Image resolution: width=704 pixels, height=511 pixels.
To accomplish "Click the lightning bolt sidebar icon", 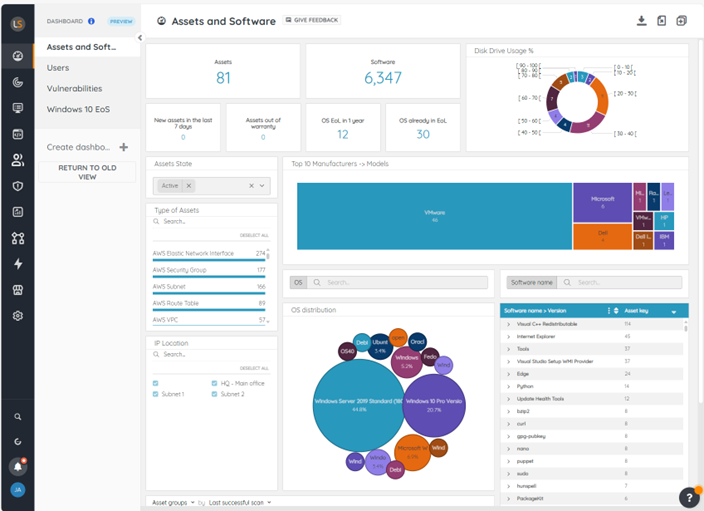I will click(x=17, y=264).
